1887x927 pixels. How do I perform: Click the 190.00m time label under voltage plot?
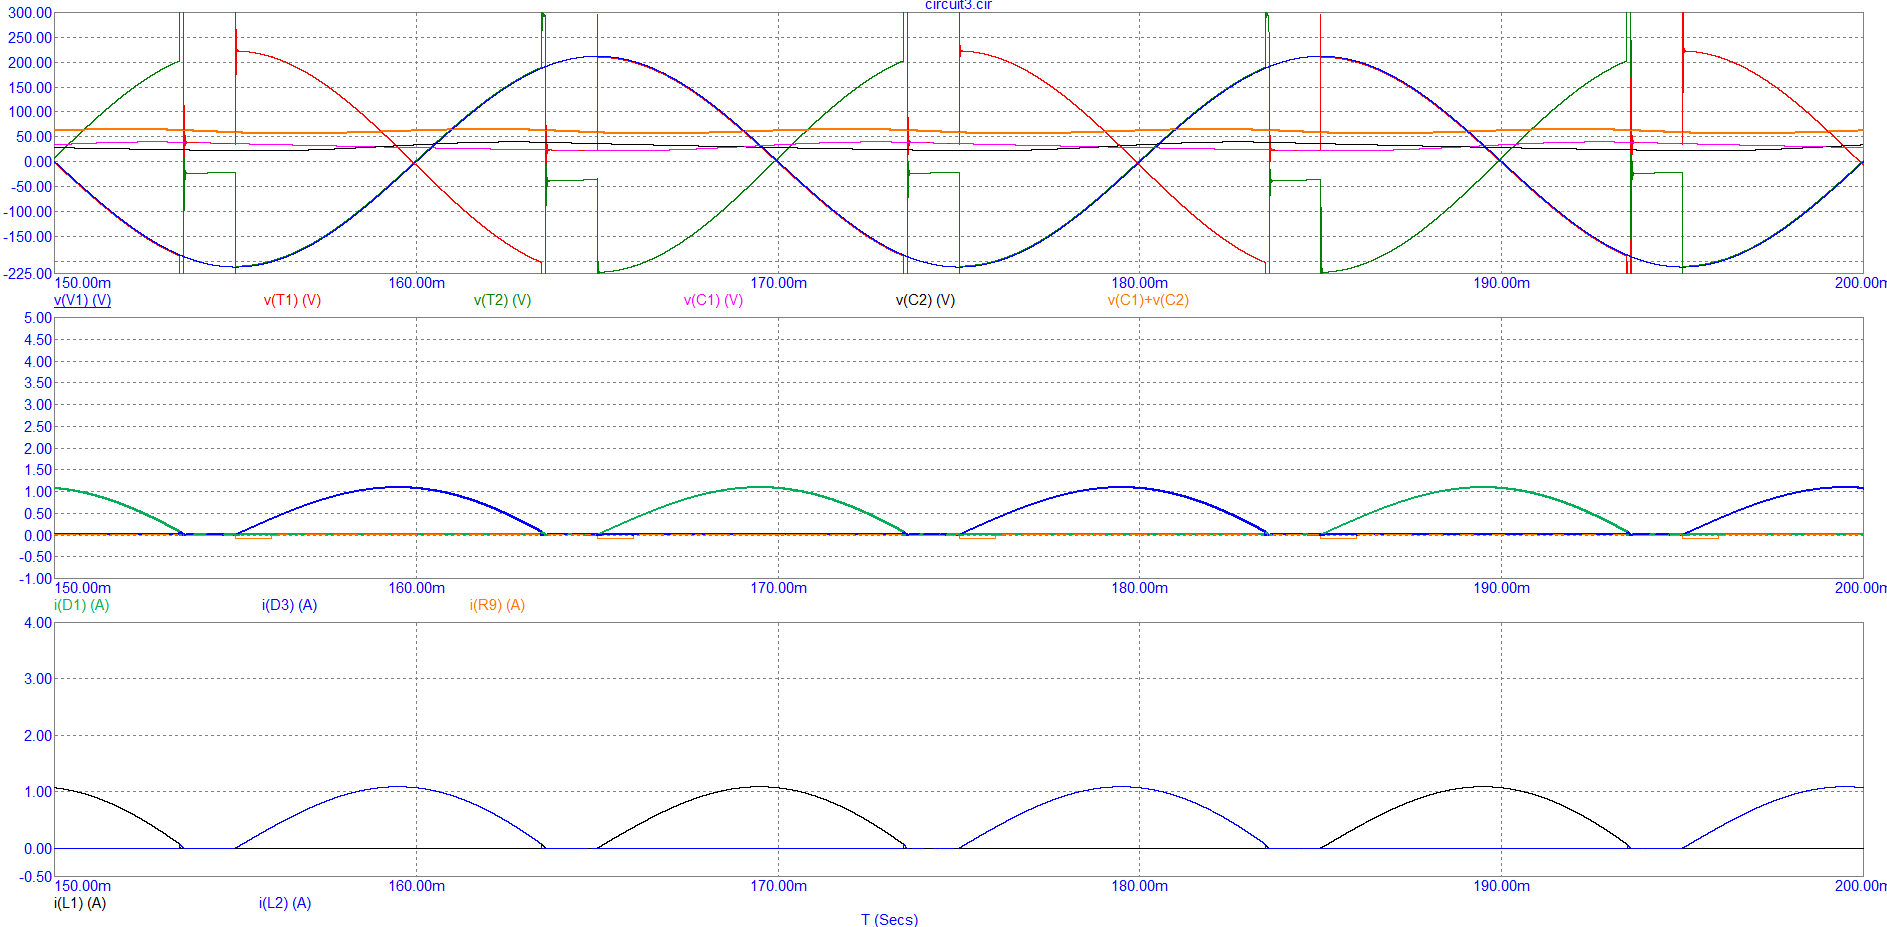coord(1501,283)
